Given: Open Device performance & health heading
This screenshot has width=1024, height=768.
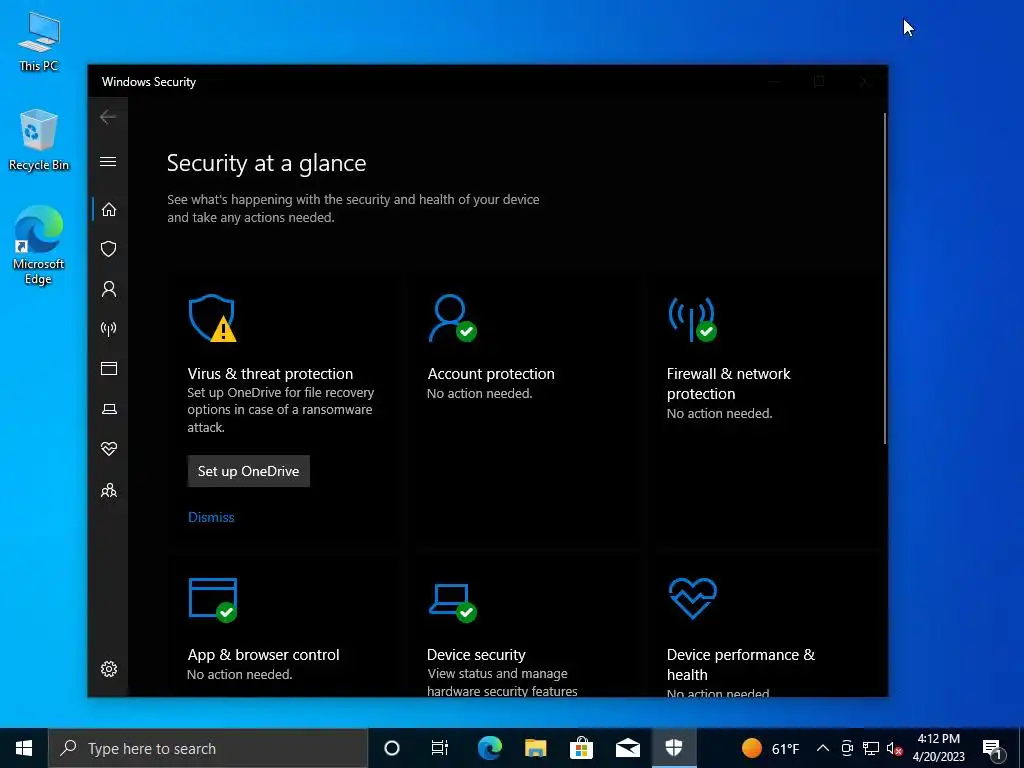Looking at the screenshot, I should coord(741,664).
